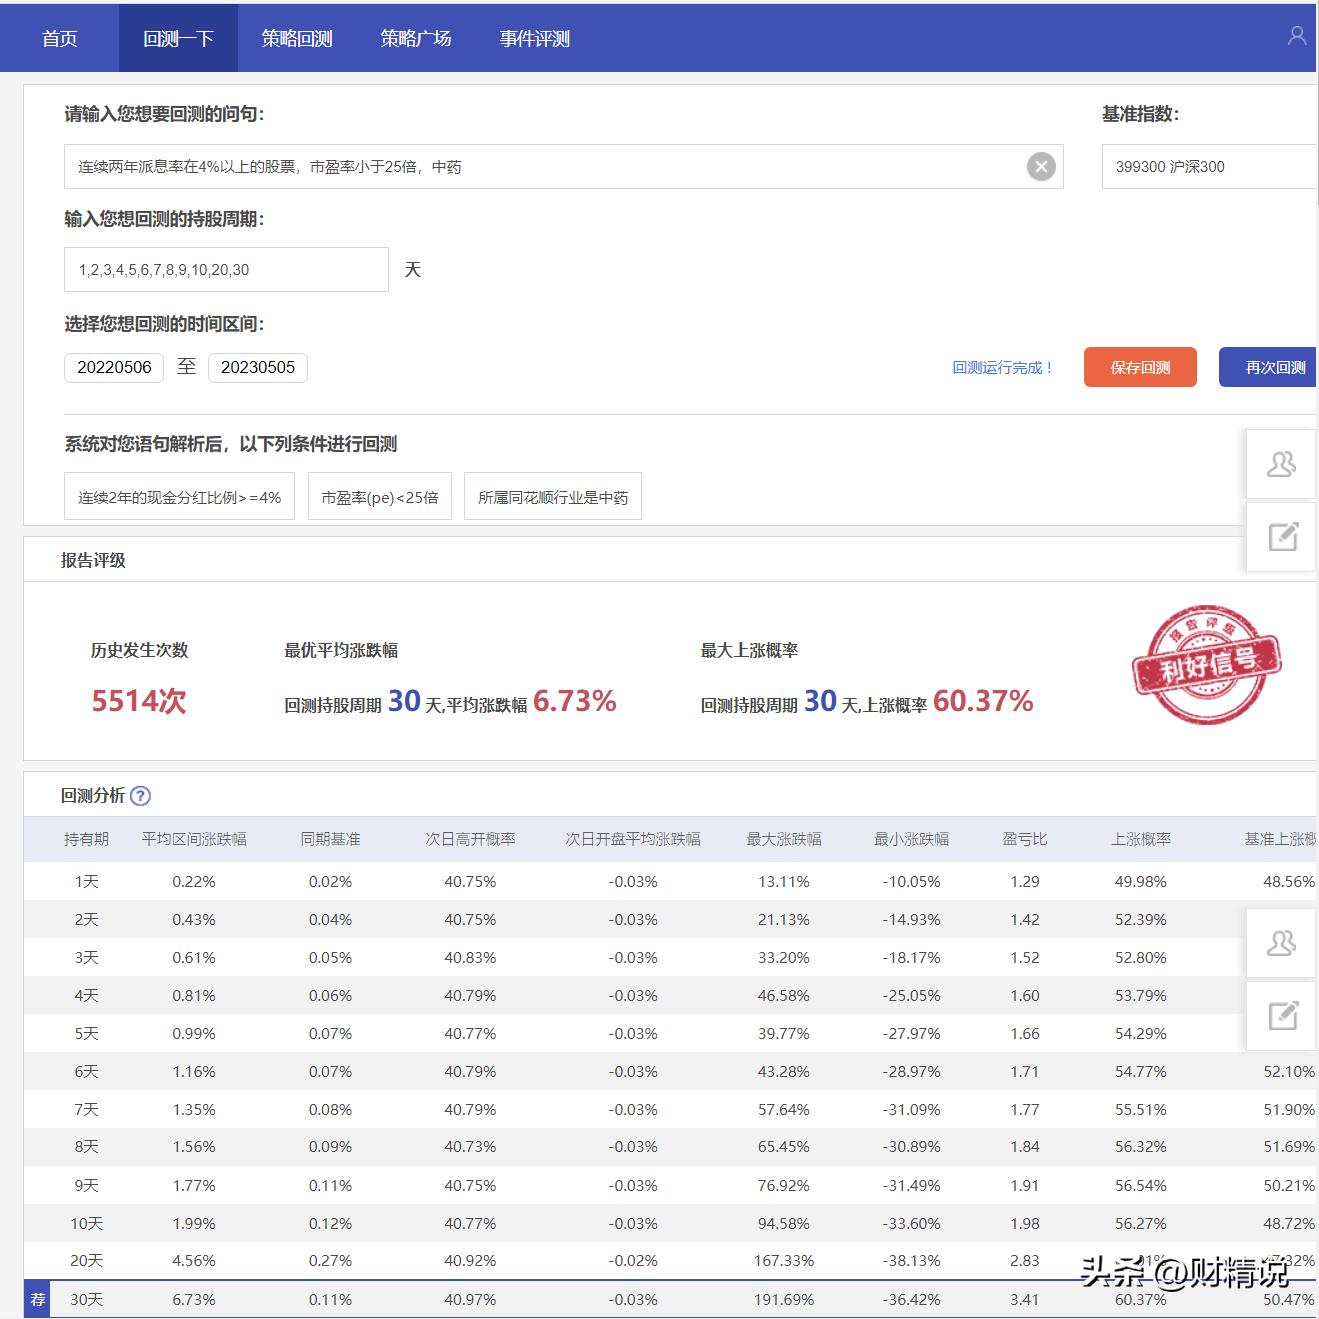Open the end date picker 20230505
This screenshot has height=1319, width=1319.
(258, 367)
